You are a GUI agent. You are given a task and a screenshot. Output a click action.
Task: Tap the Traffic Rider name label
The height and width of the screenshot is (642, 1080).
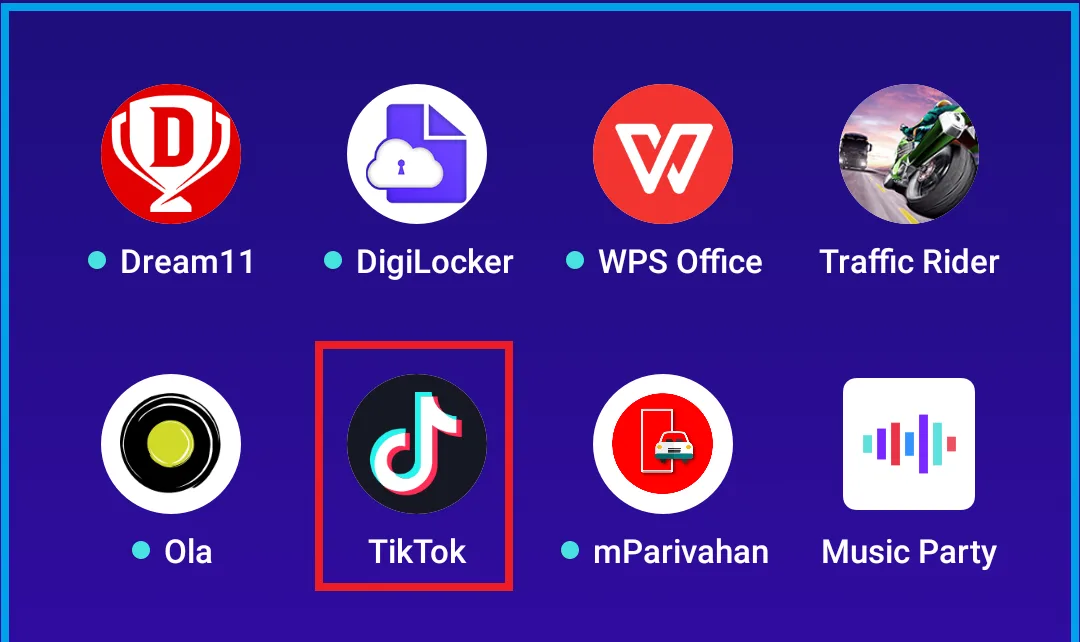tap(909, 262)
